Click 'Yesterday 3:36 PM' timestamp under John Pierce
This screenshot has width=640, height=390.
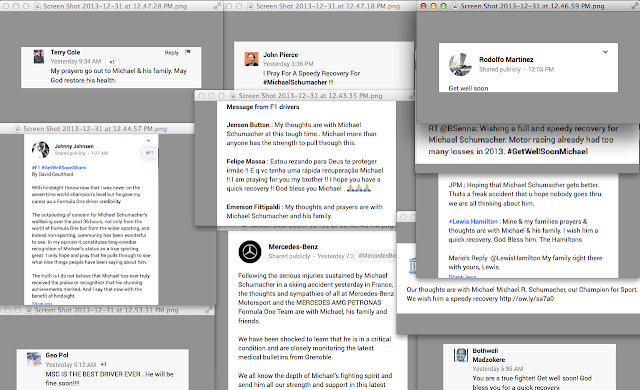pos(288,64)
